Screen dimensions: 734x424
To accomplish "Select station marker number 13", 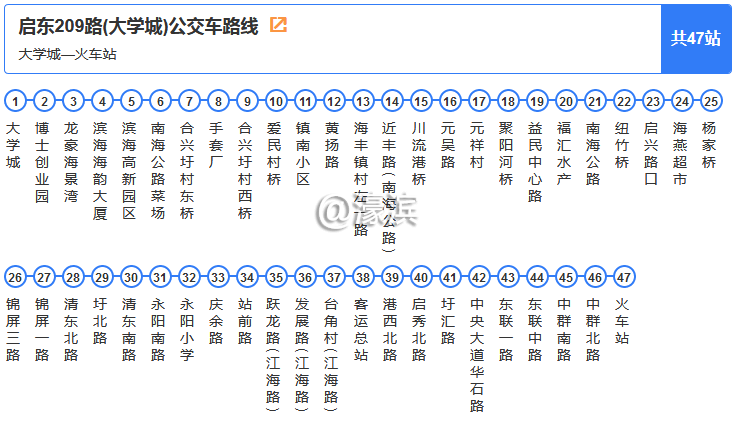I will tap(363, 101).
